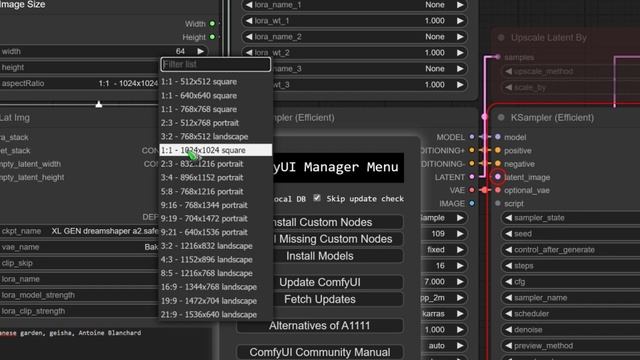Toggle Skip update check checkbox
640x360 pixels.
point(317,198)
